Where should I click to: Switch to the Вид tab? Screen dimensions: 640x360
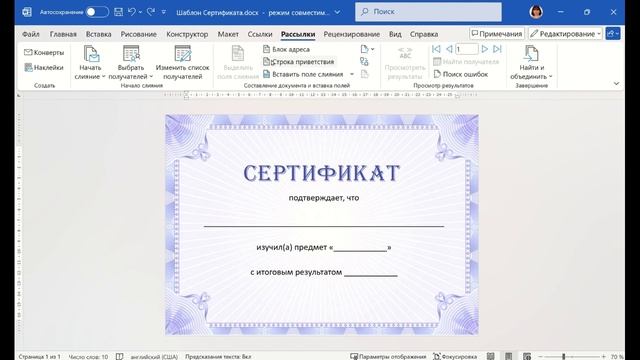pos(395,34)
